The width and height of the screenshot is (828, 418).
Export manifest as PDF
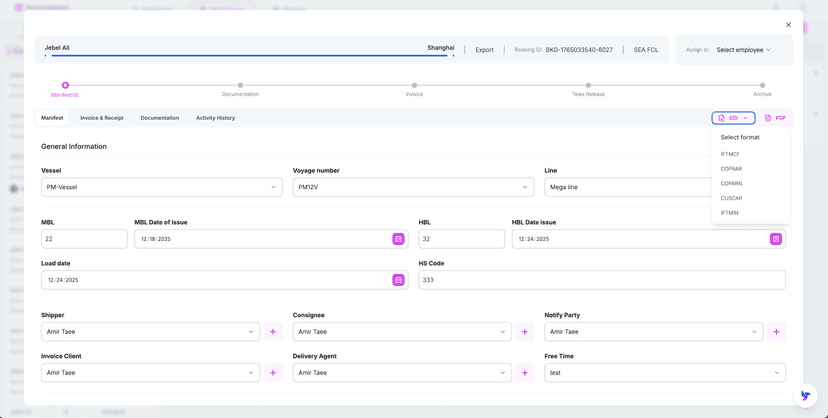coord(775,118)
